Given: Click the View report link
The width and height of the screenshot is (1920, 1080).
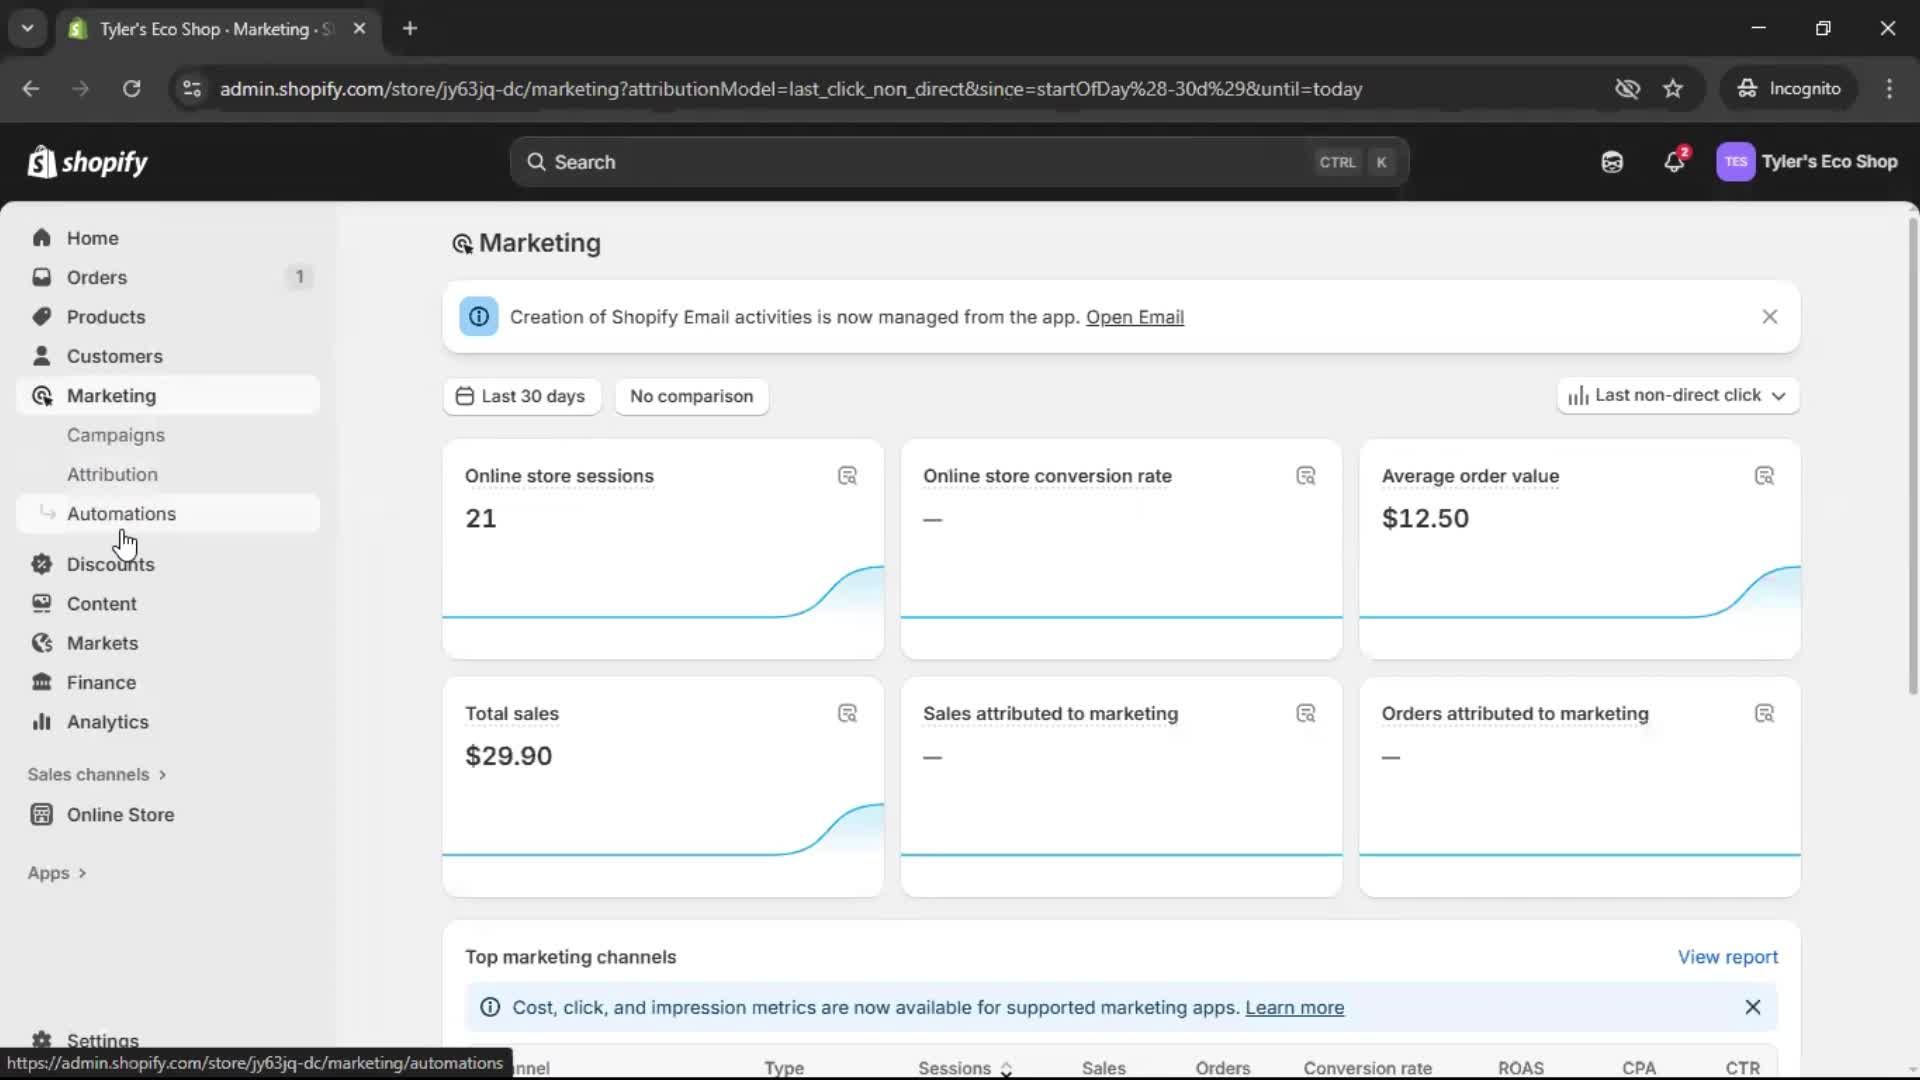Looking at the screenshot, I should pos(1727,957).
